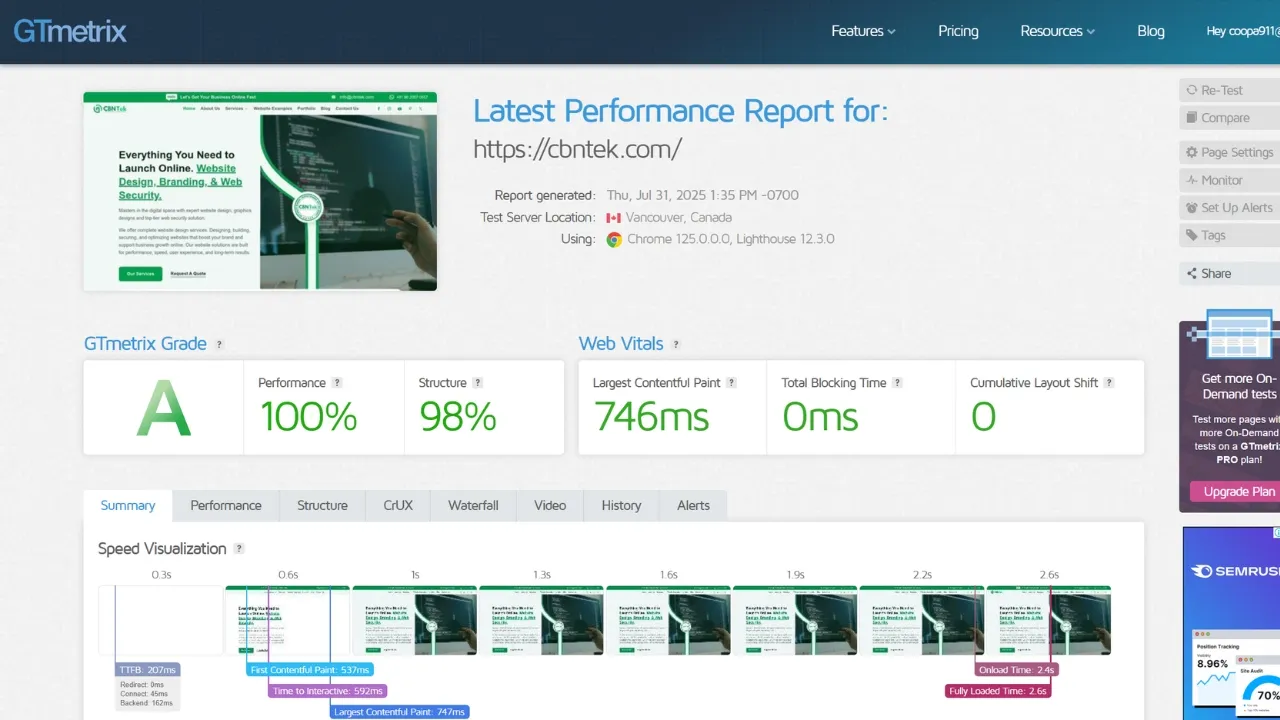Image resolution: width=1280 pixels, height=720 pixels.
Task: Expand the Features dropdown menu
Action: point(862,31)
